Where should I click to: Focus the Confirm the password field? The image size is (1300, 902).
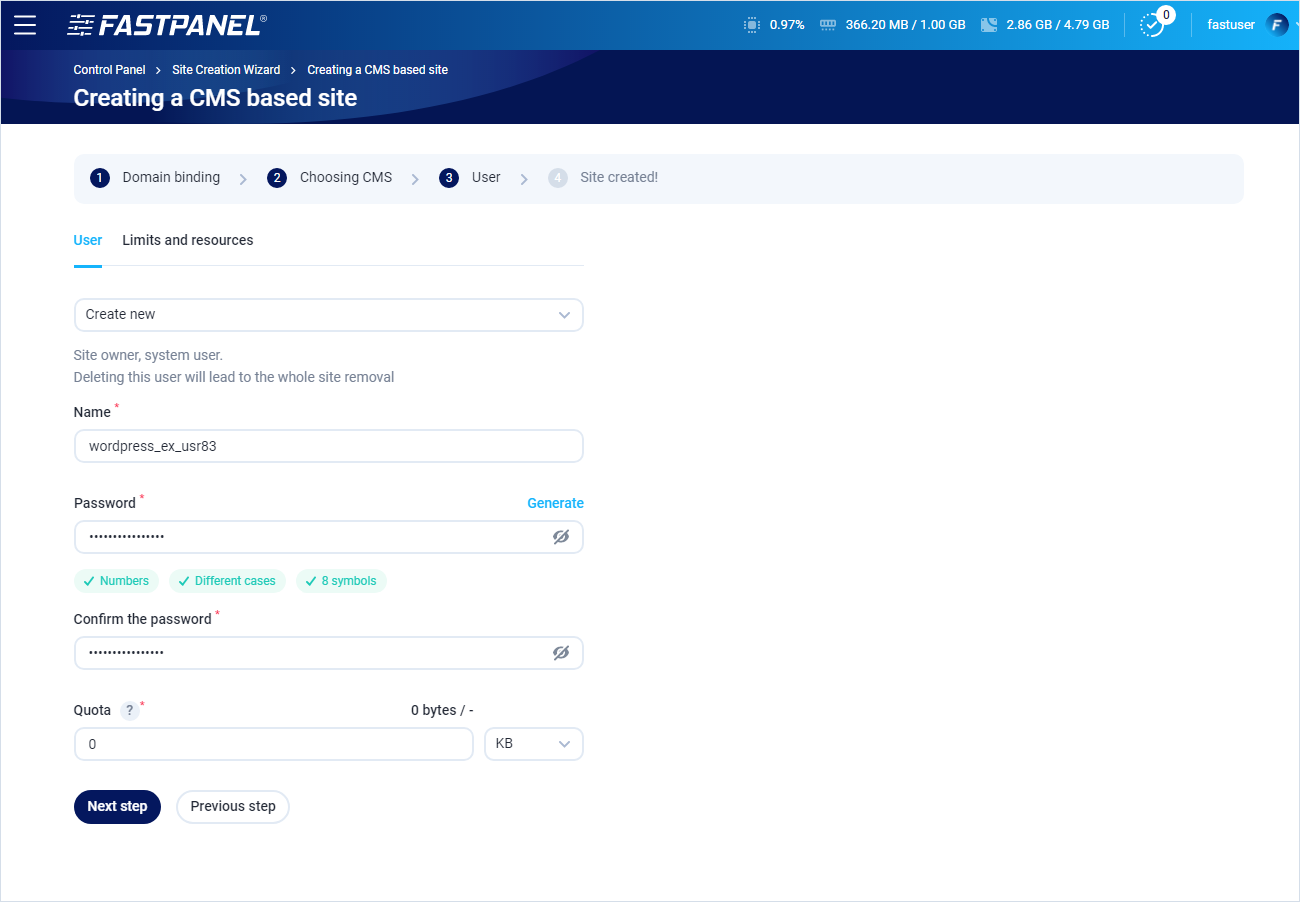[329, 653]
